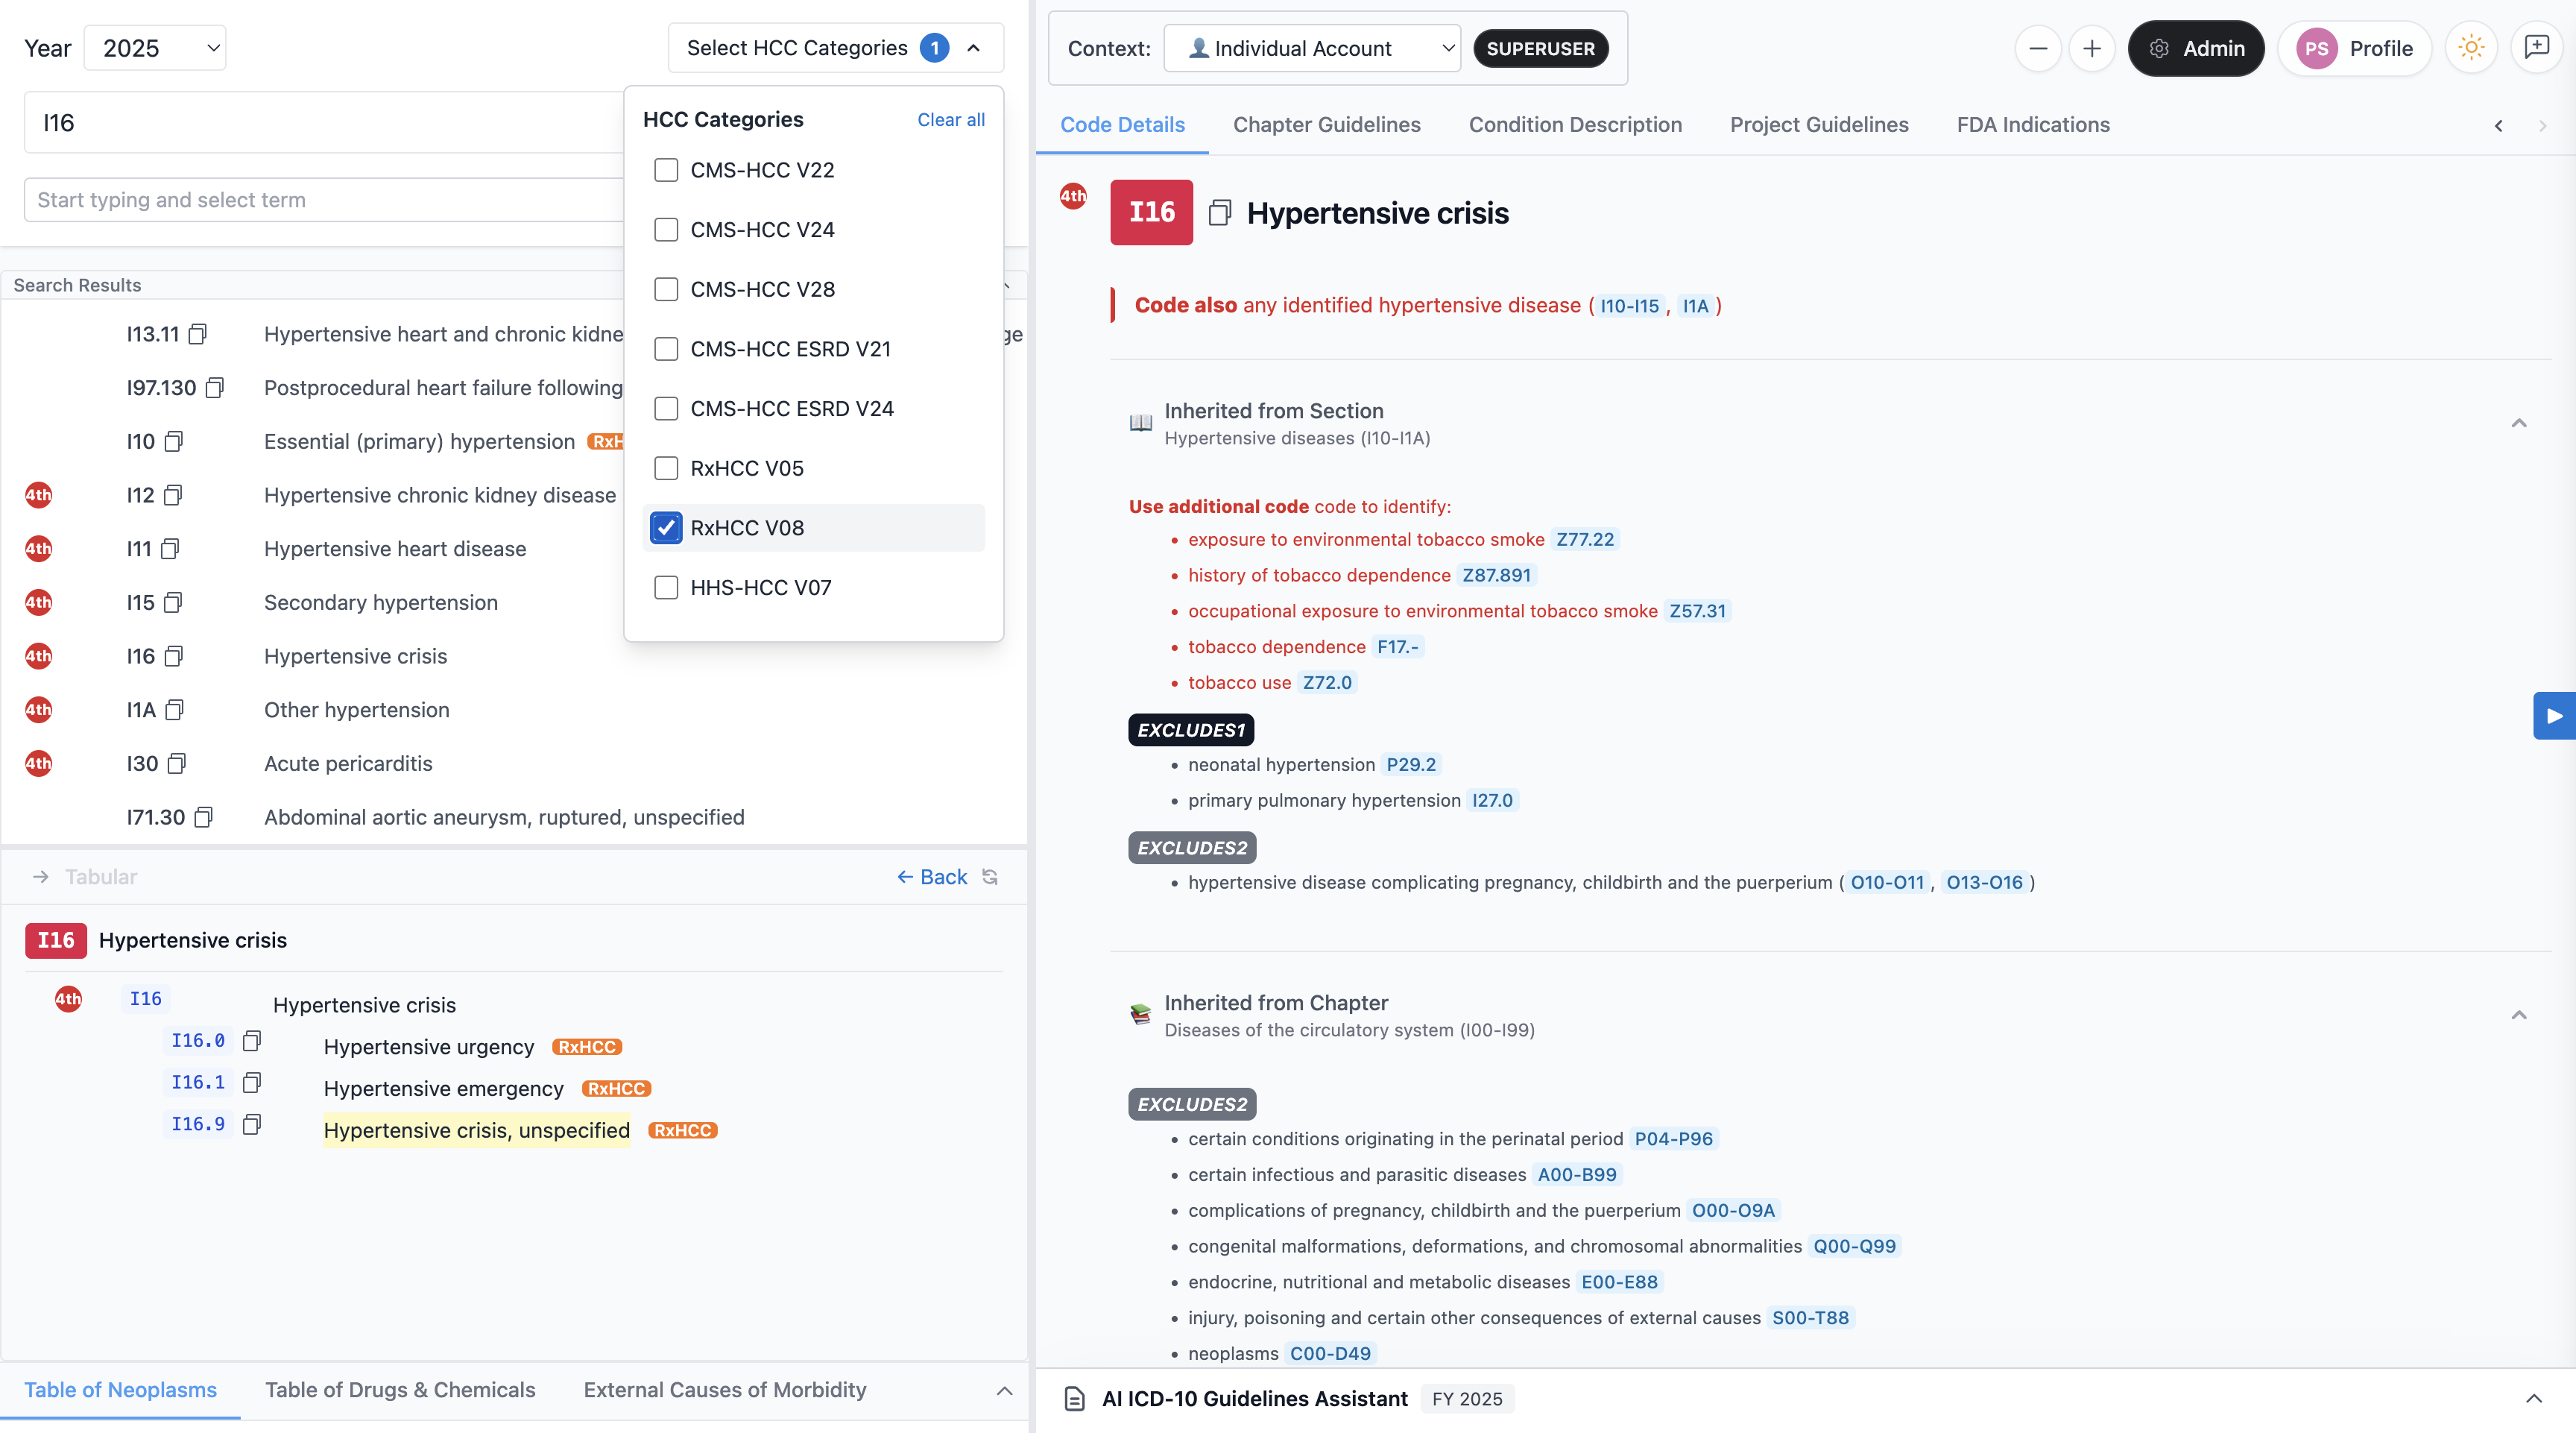Open the Condition Description tab

click(x=1575, y=125)
